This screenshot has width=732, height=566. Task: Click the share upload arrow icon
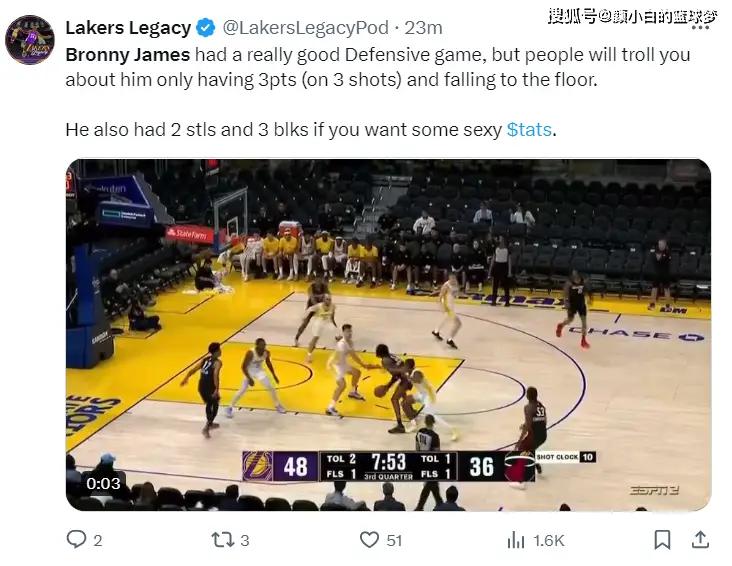pyautogui.click(x=701, y=540)
